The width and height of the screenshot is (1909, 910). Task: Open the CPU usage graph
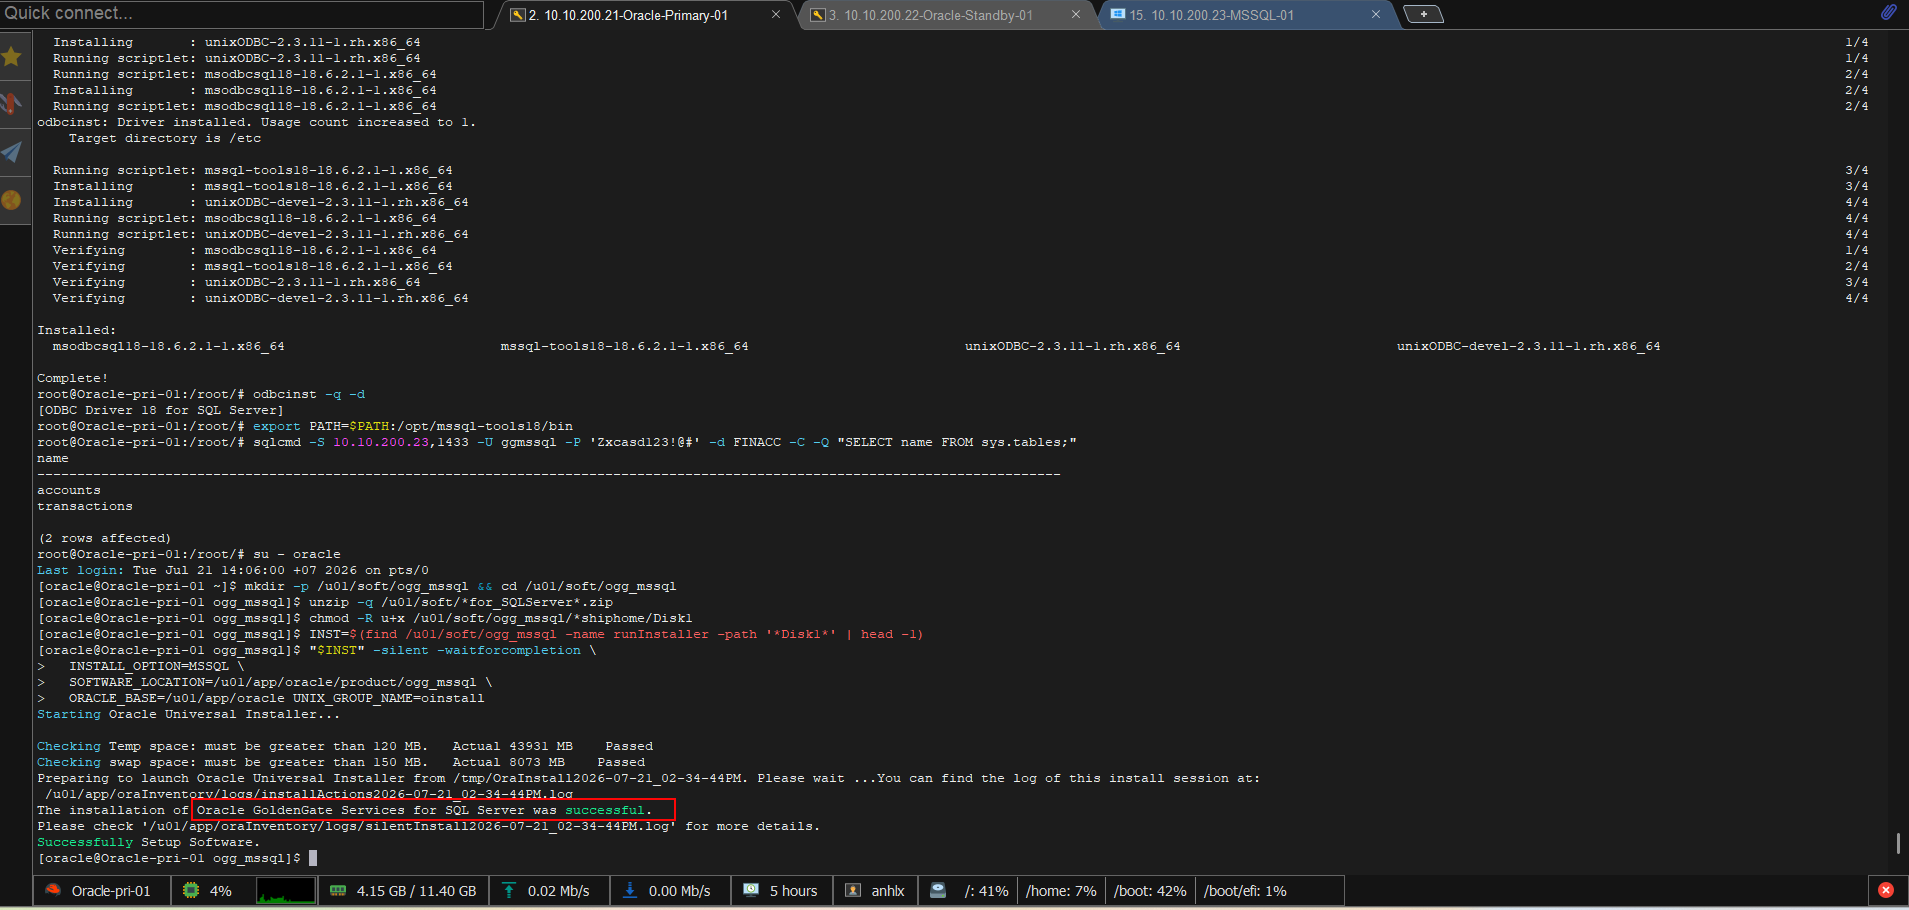(x=286, y=890)
